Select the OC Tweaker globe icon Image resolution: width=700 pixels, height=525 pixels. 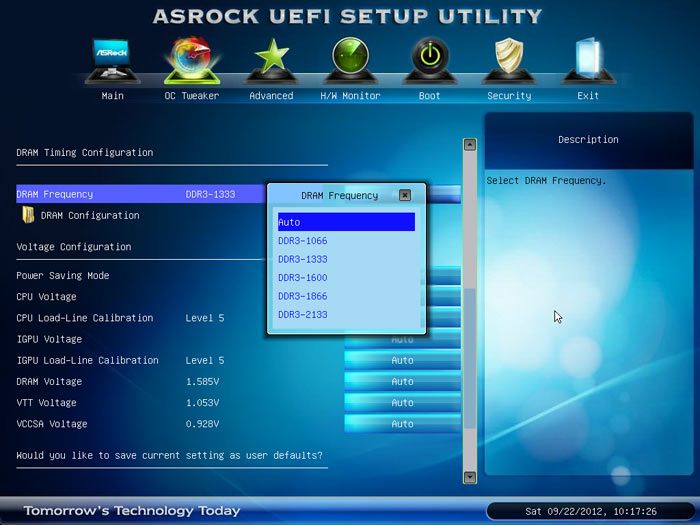tap(190, 62)
